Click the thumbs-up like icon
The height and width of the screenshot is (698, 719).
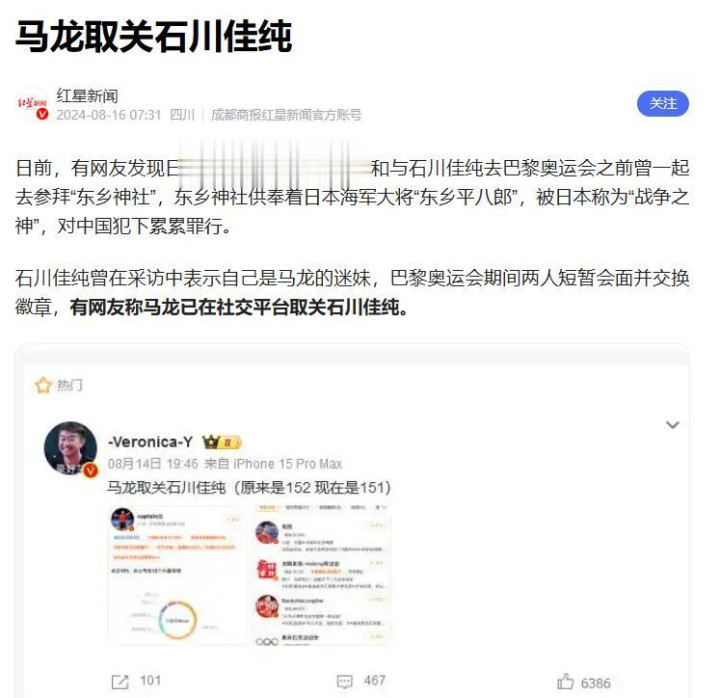click(x=565, y=681)
